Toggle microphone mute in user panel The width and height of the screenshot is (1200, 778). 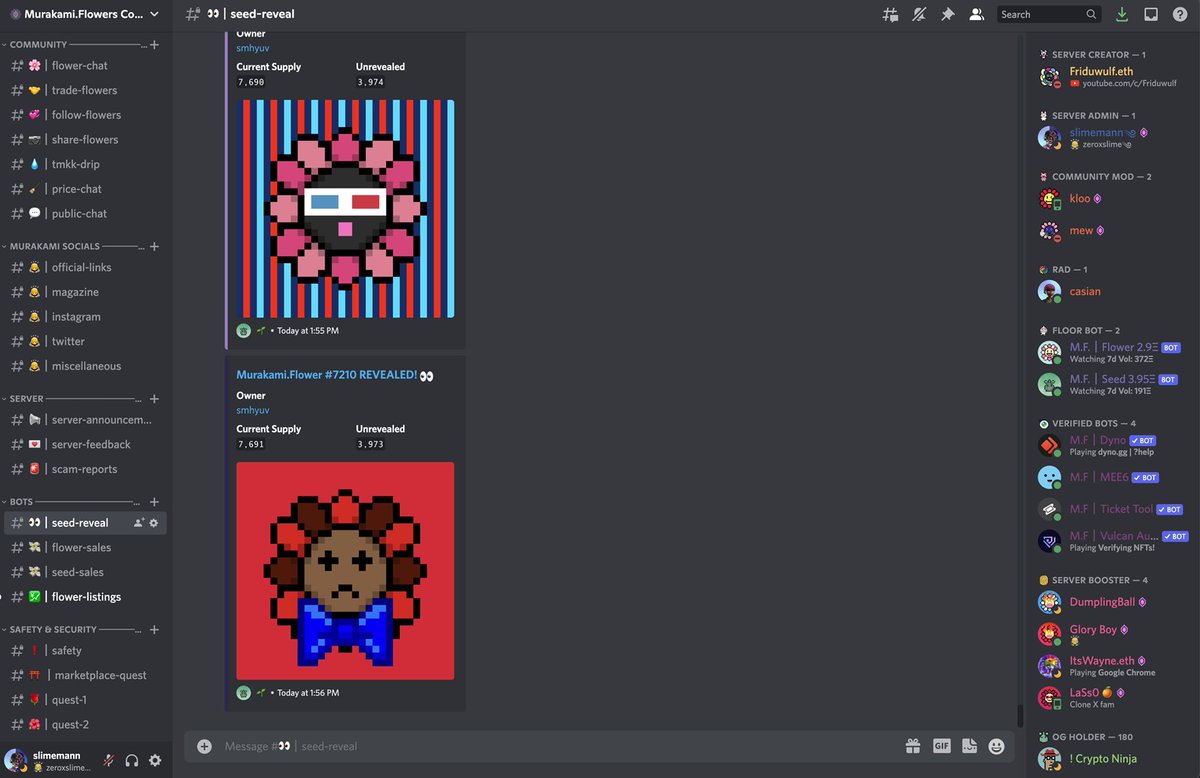click(x=109, y=760)
